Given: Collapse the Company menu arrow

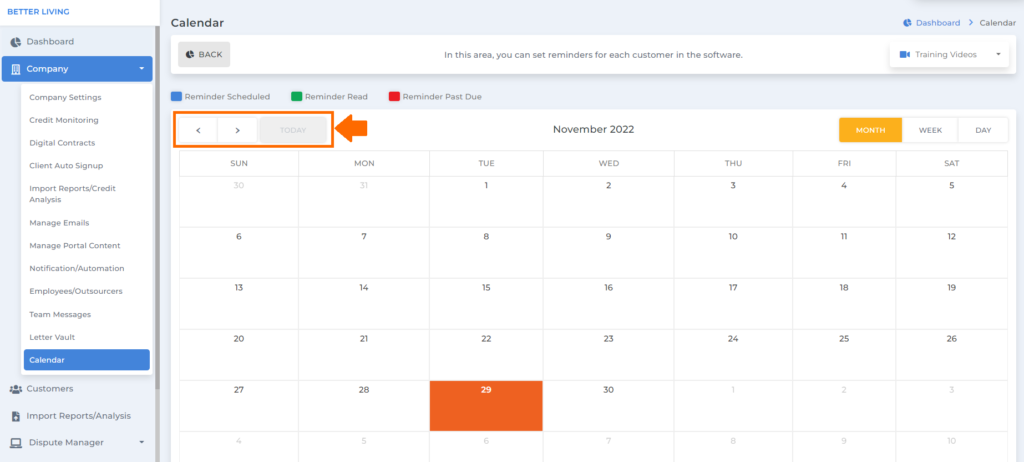Looking at the screenshot, I should click(142, 69).
